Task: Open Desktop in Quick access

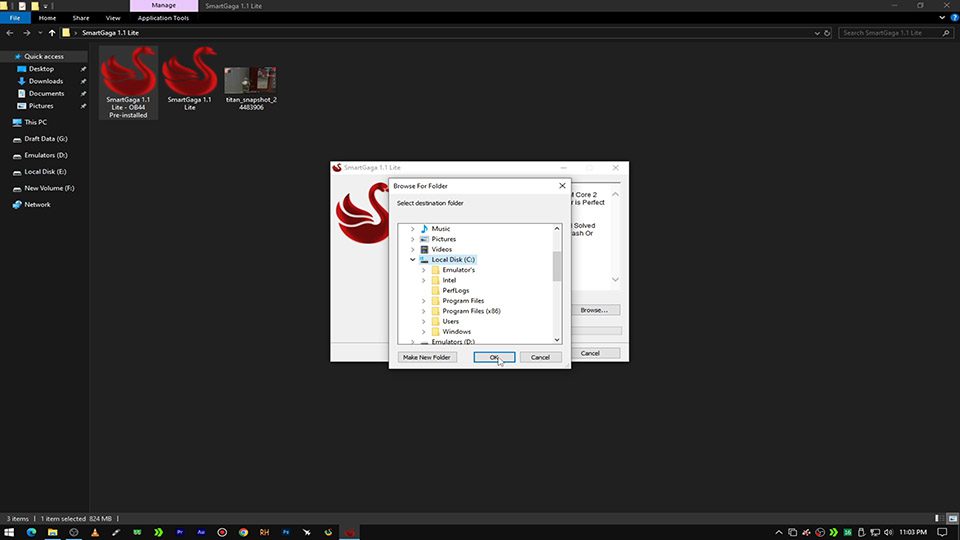Action: point(41,69)
